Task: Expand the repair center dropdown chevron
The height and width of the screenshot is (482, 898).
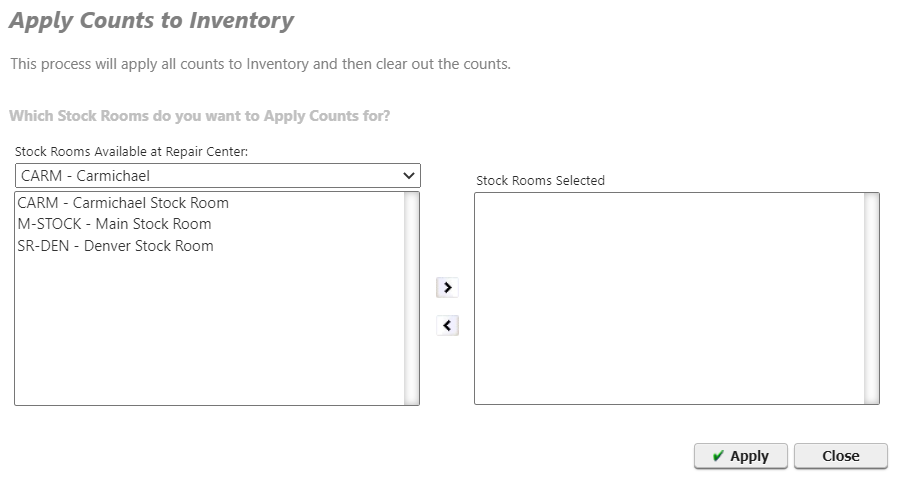Action: pyautogui.click(x=408, y=176)
